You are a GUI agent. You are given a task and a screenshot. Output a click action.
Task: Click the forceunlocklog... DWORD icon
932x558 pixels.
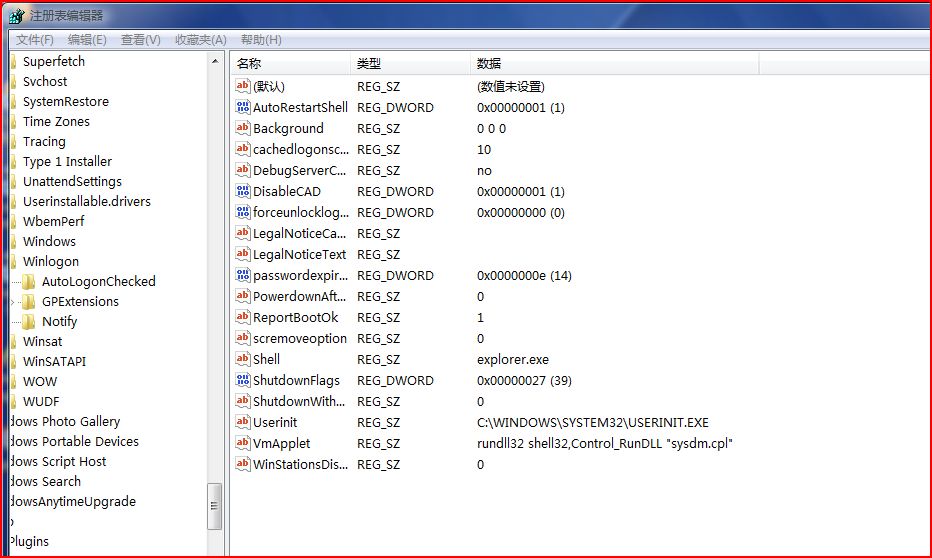pos(243,212)
